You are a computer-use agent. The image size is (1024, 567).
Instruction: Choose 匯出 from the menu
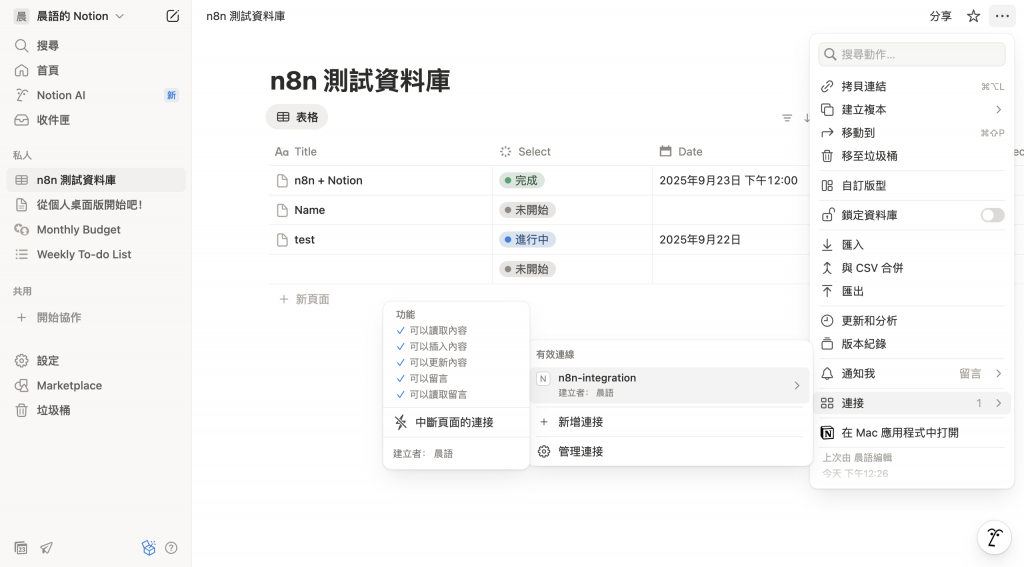[912, 291]
